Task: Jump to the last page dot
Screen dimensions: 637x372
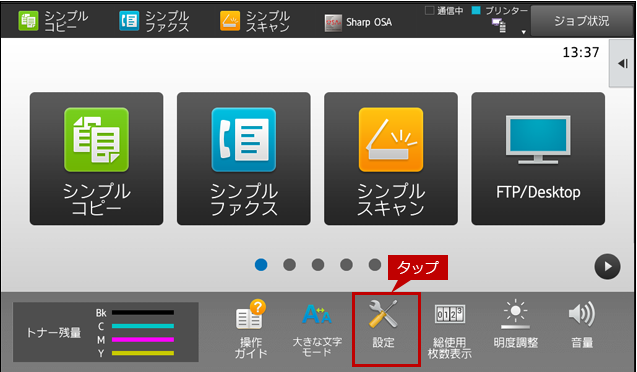Action: tap(375, 265)
